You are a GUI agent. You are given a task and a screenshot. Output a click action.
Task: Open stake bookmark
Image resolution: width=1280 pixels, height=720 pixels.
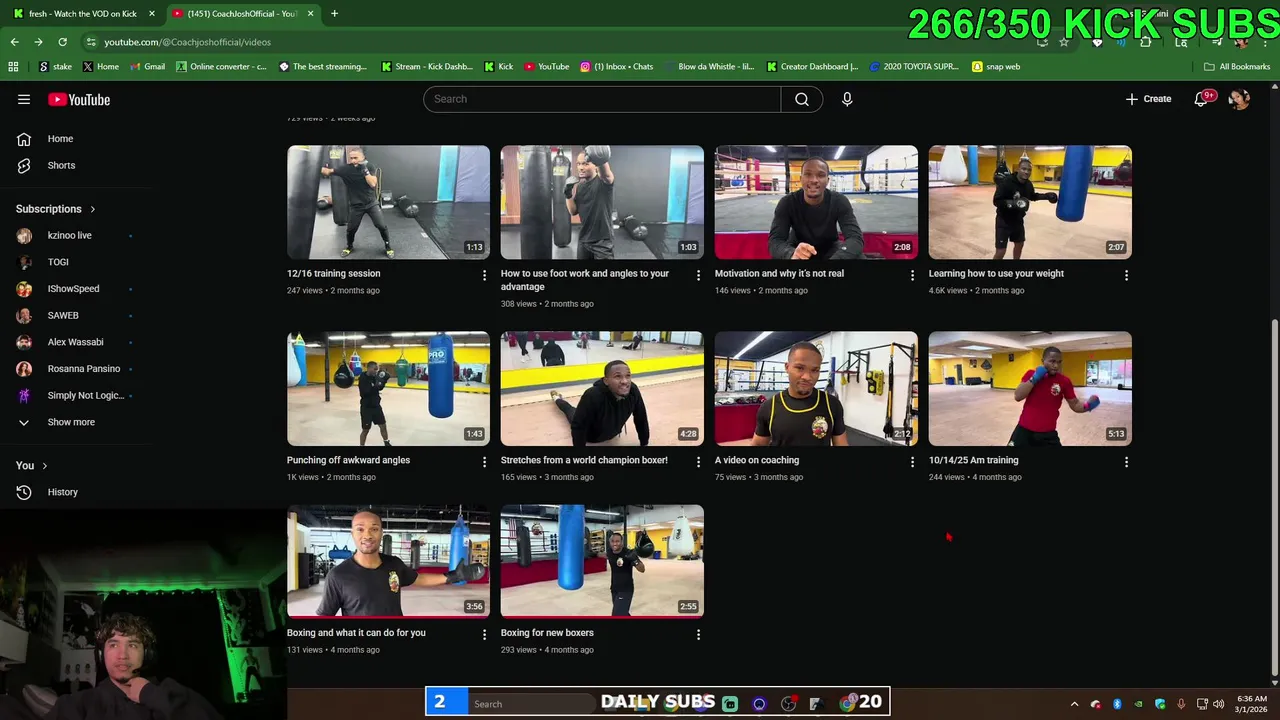pyautogui.click(x=55, y=67)
